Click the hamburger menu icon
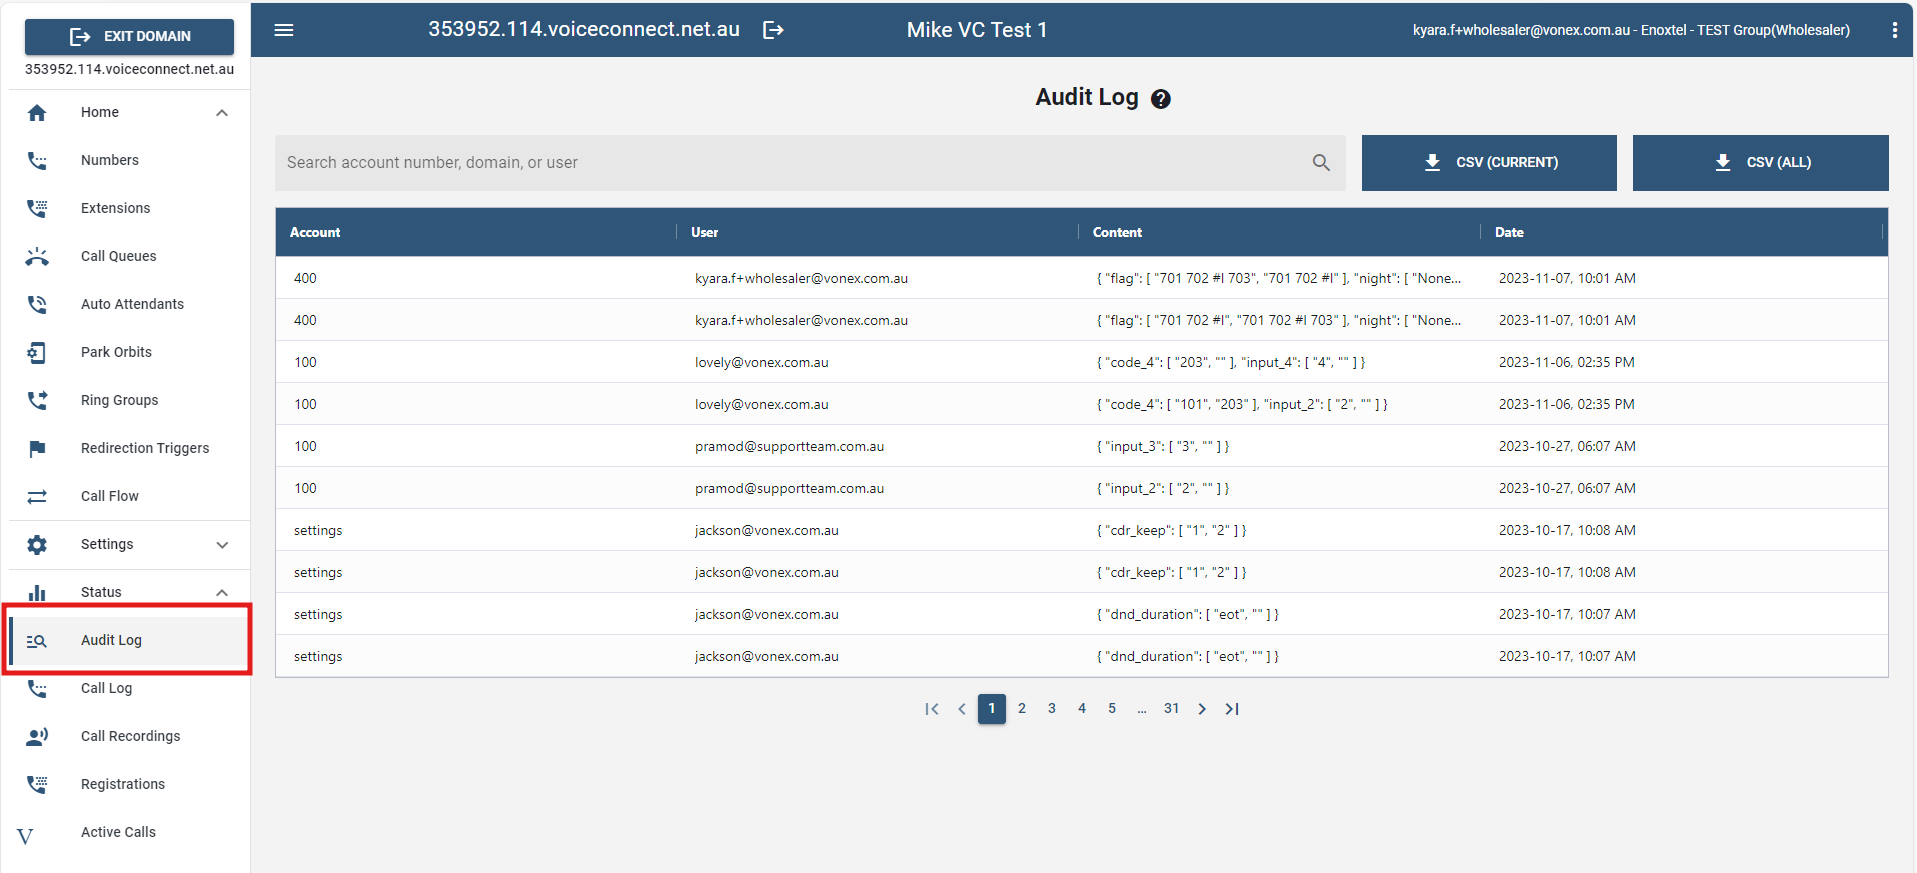Screen dimensions: 1917x873 pyautogui.click(x=284, y=30)
